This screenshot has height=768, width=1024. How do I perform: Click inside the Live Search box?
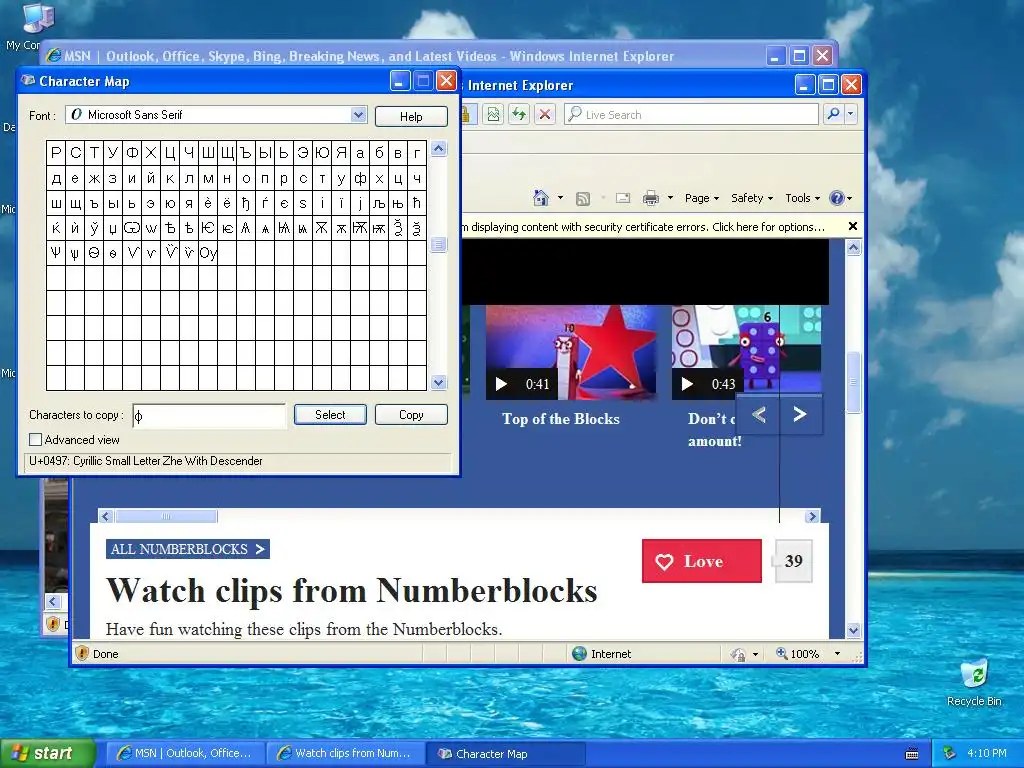pyautogui.click(x=691, y=114)
